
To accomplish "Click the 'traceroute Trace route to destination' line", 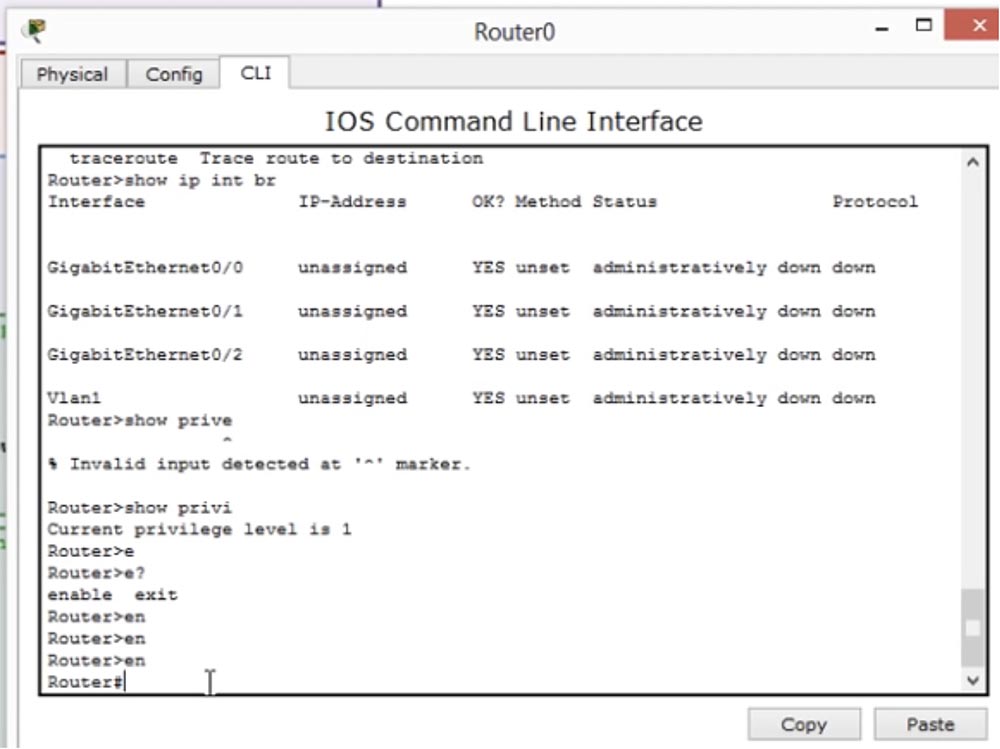I will point(276,158).
